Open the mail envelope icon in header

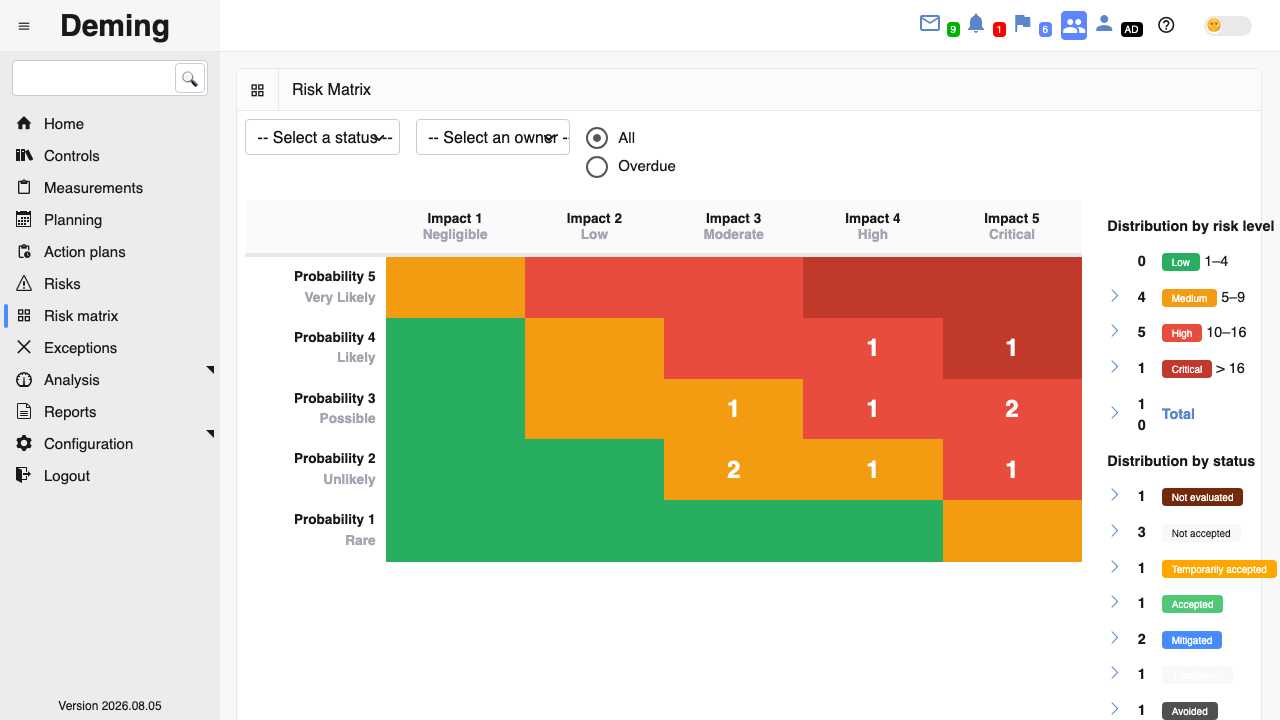930,23
